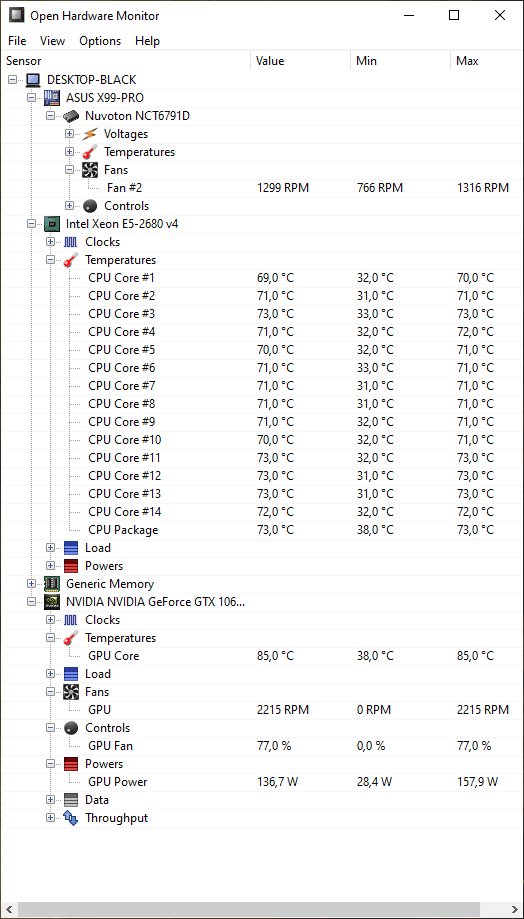Select the CPU Package temperature row
The width and height of the screenshot is (524, 919).
(262, 530)
